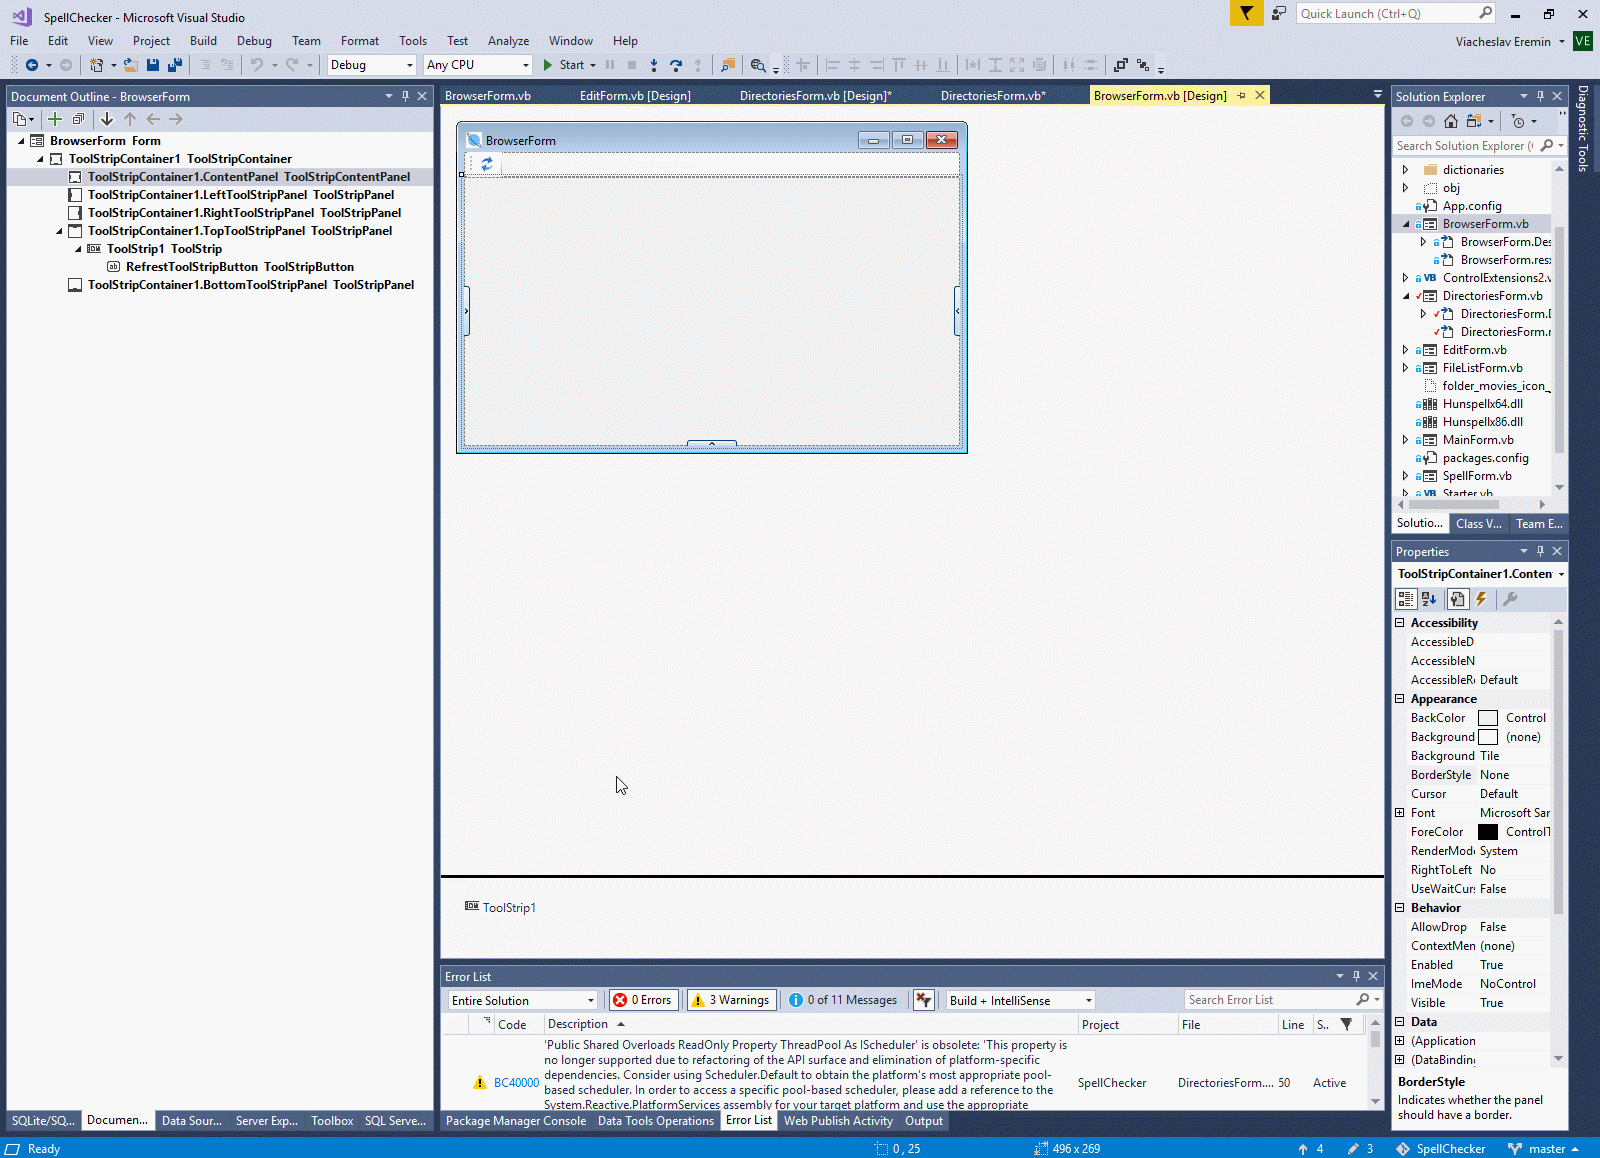Switch to the DirectoriesForm.vb* code tab
1600x1158 pixels.
993,96
